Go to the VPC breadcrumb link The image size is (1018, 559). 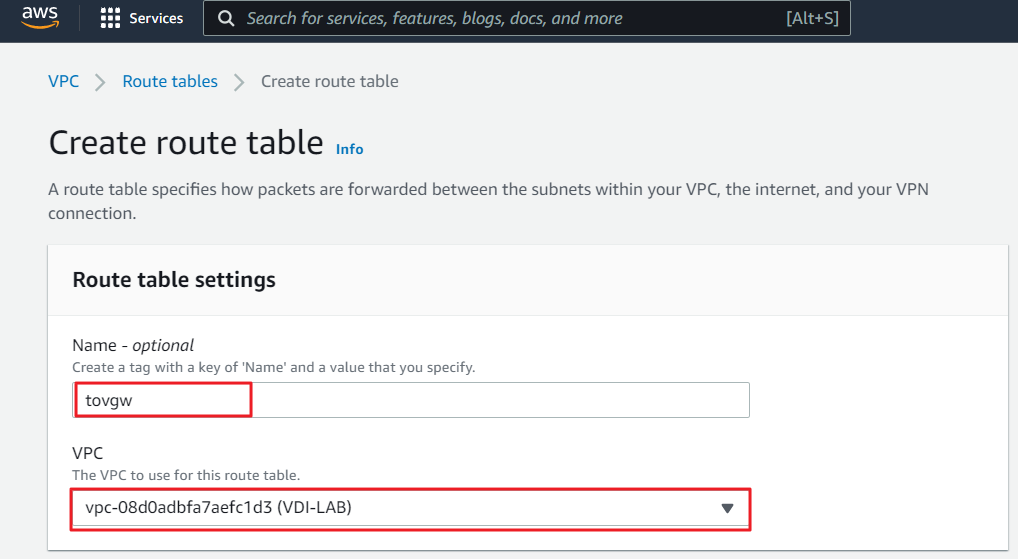[x=63, y=81]
